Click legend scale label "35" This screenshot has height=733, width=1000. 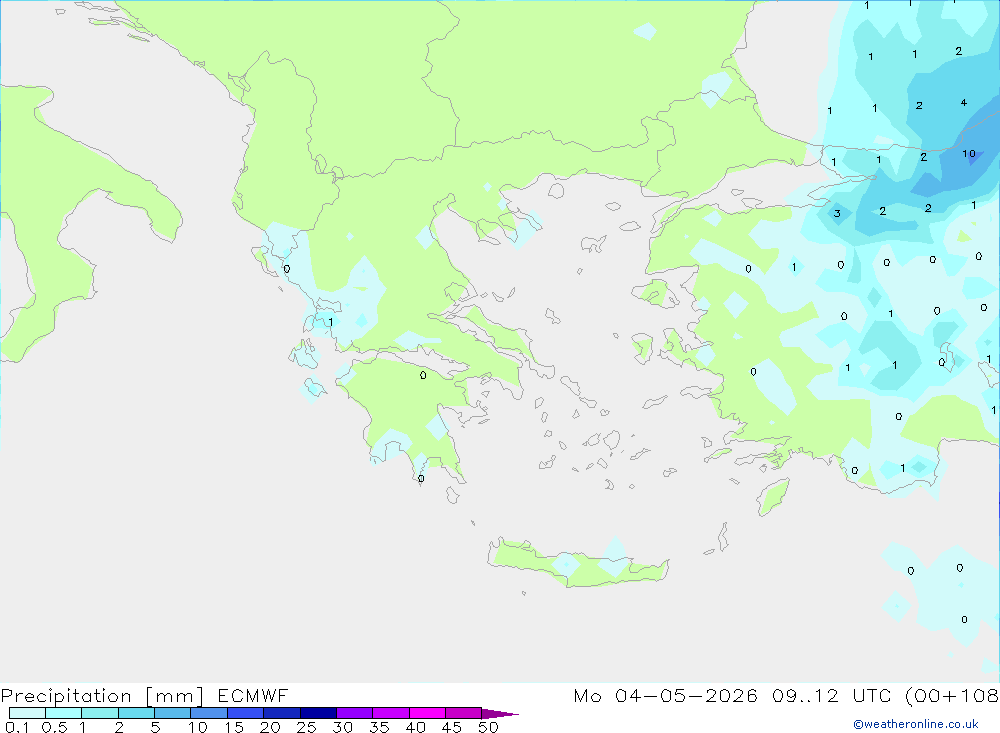[x=379, y=727]
